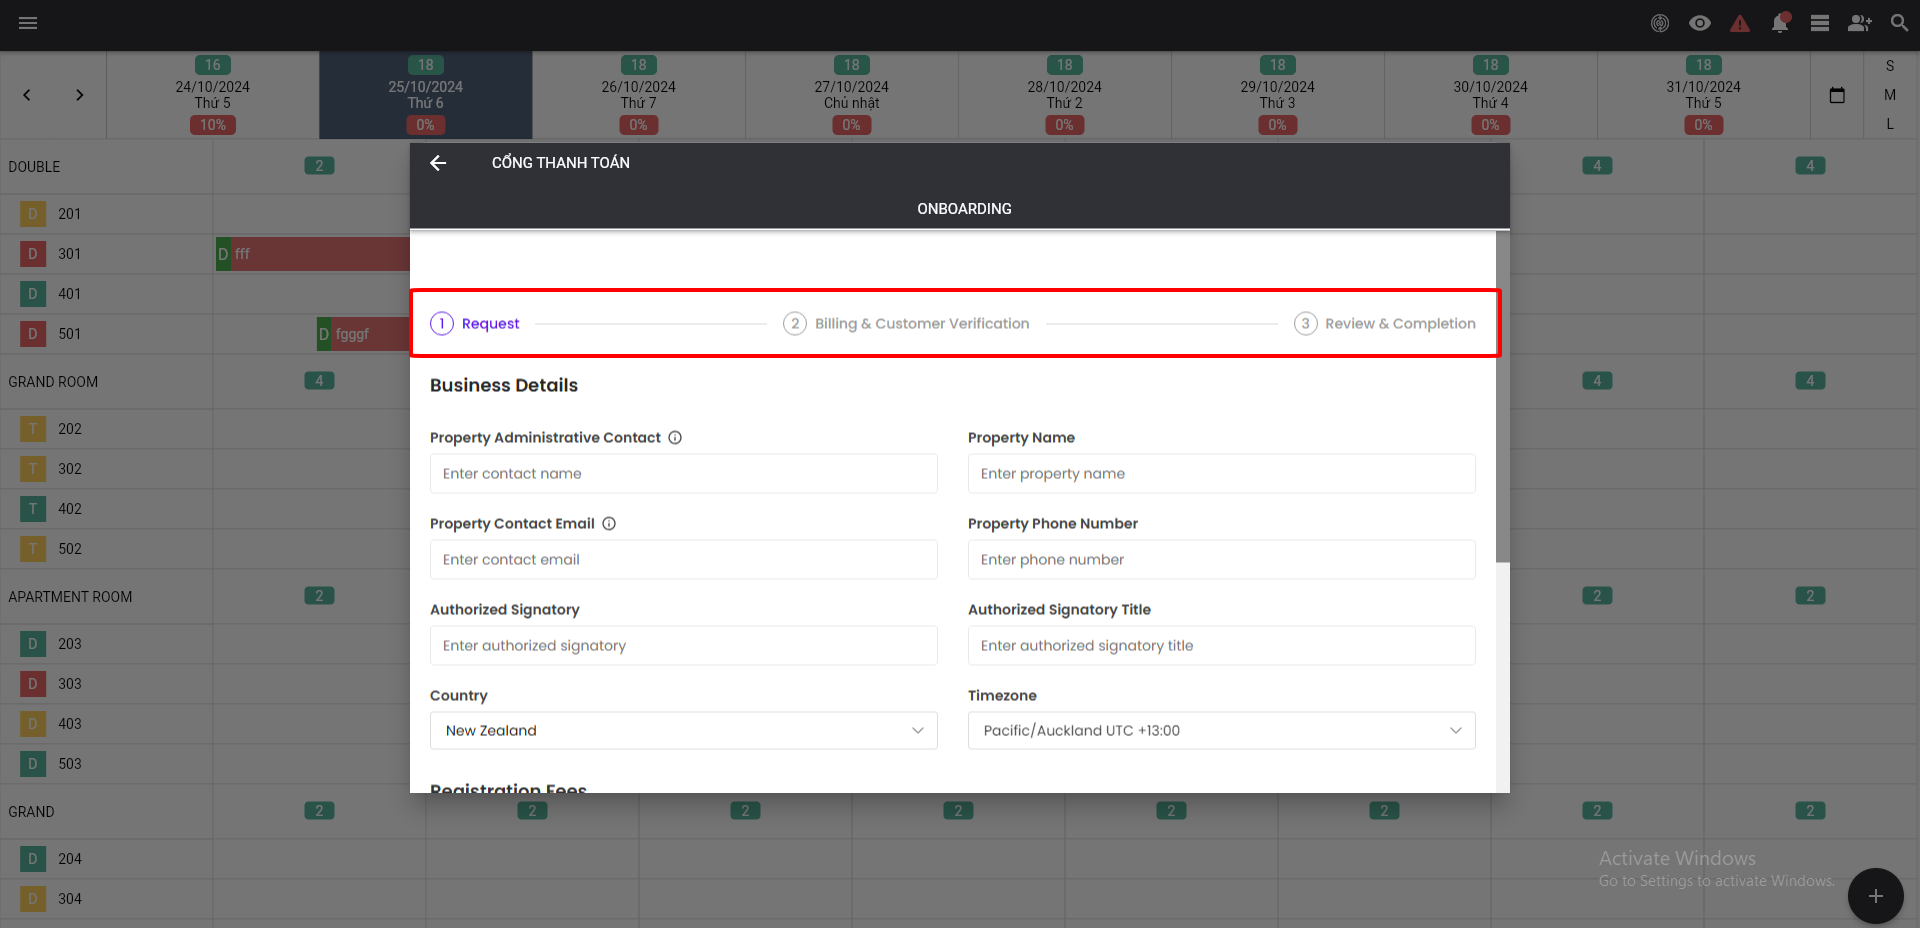Click the info icon beside Property Contact Email
This screenshot has width=1920, height=928.
coord(609,524)
